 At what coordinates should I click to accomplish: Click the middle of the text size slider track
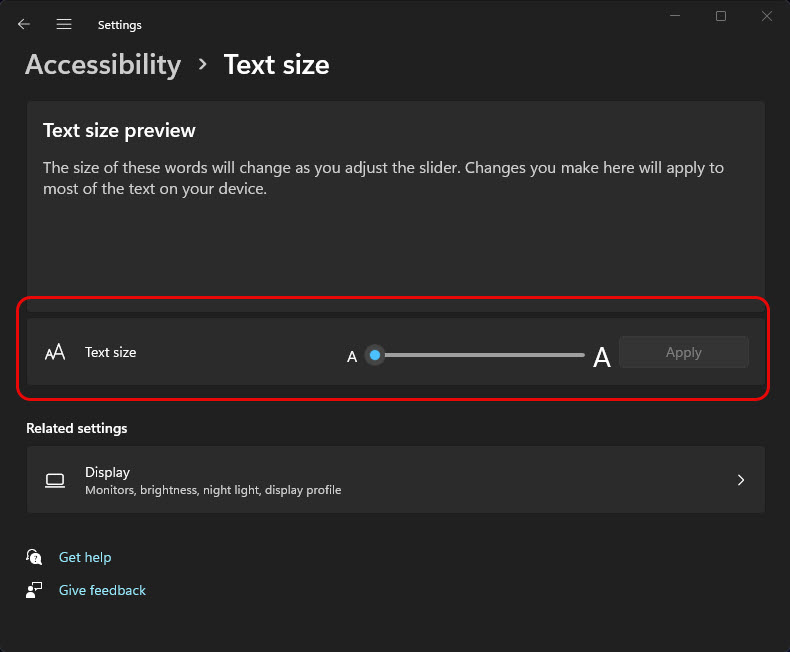tap(480, 354)
